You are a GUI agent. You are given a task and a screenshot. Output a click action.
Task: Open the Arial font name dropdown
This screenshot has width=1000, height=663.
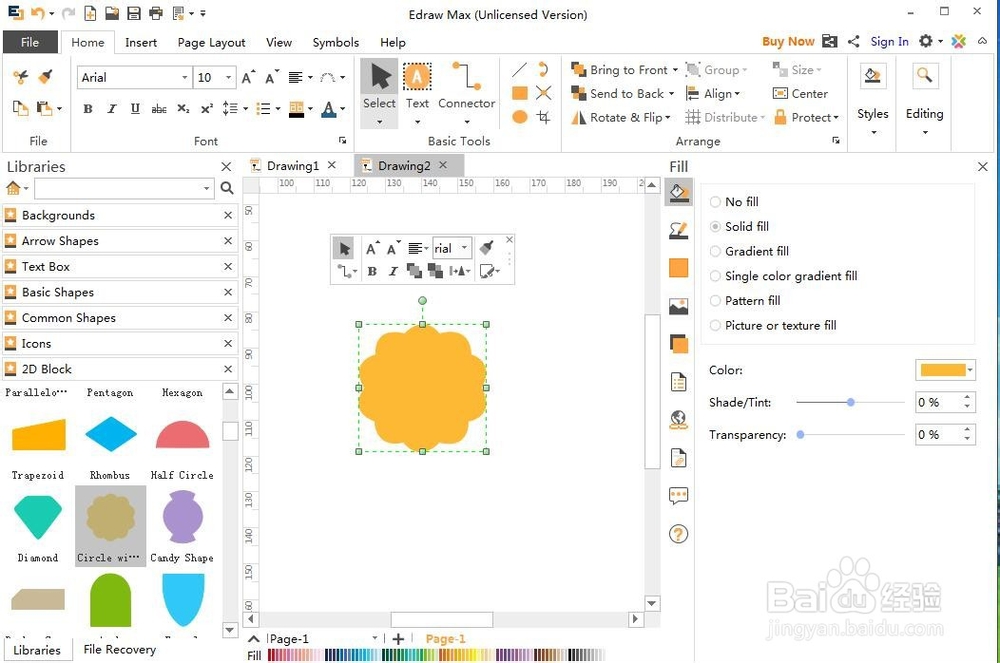(x=184, y=77)
